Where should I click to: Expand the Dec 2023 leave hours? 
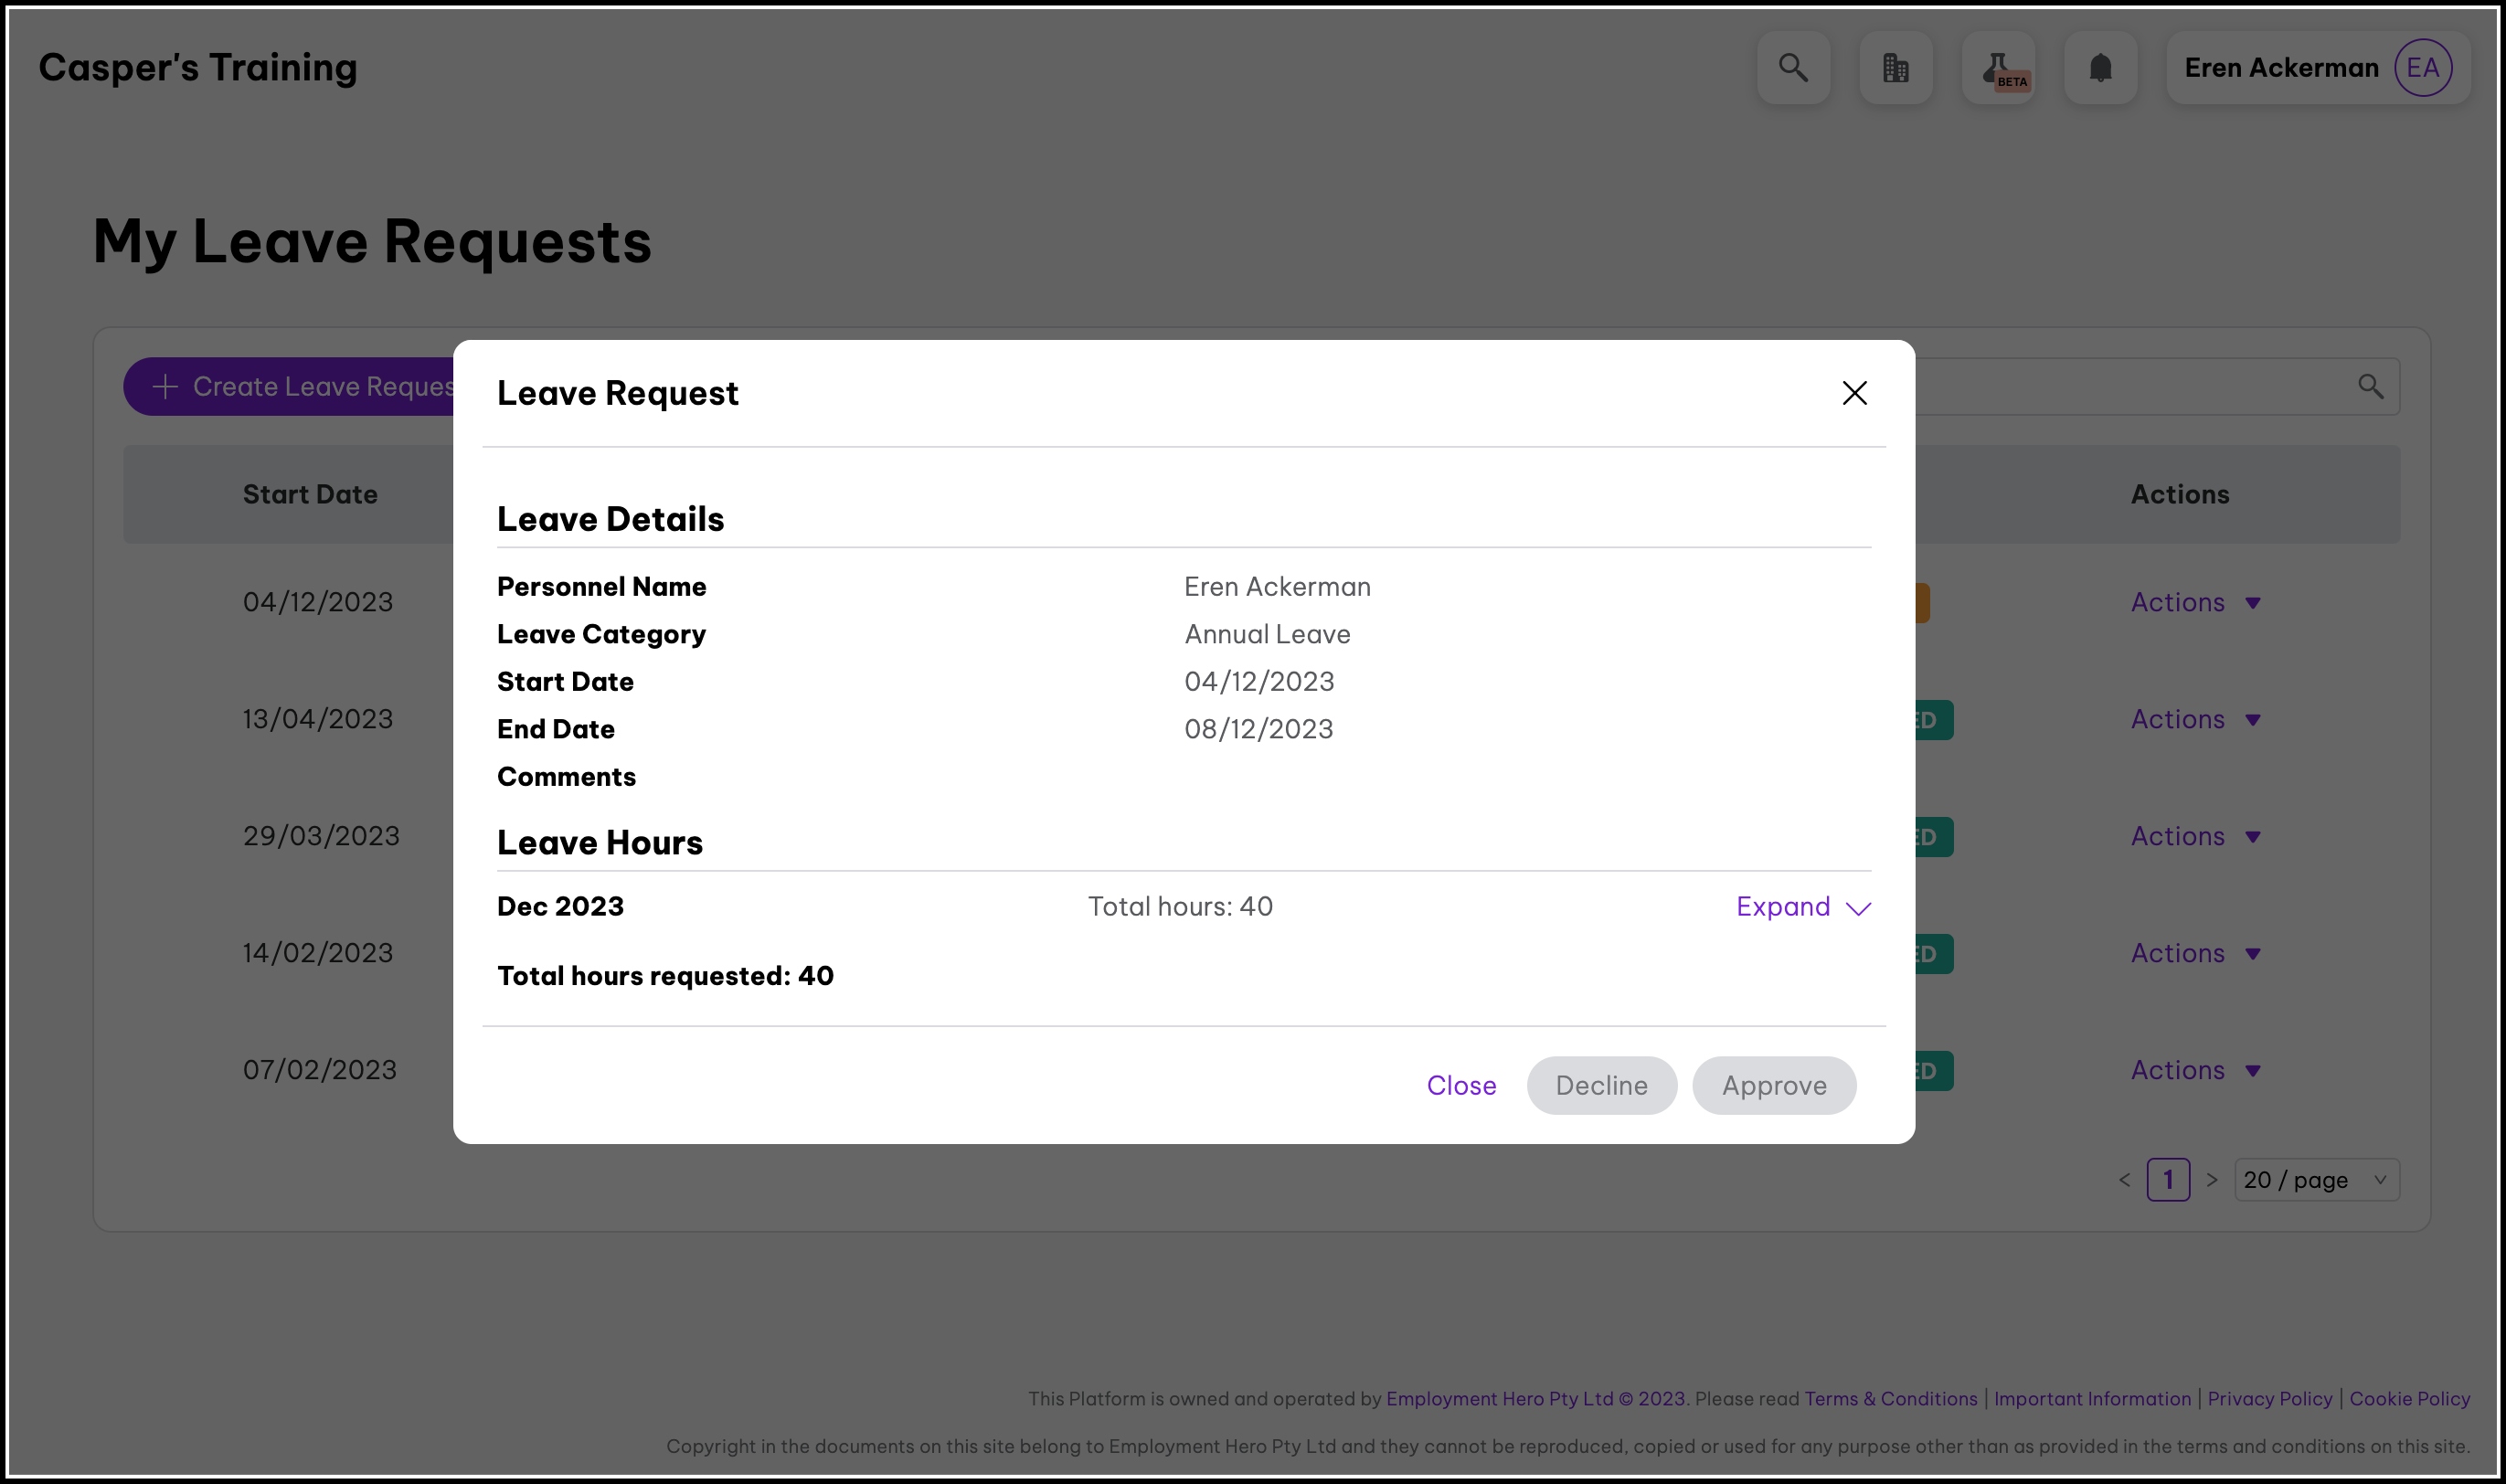coord(1802,907)
